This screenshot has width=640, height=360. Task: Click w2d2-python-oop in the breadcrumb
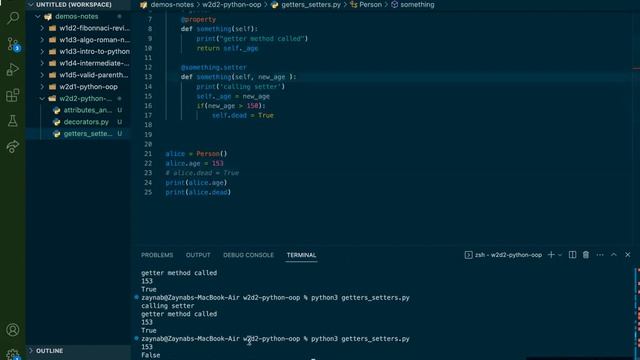coord(231,5)
